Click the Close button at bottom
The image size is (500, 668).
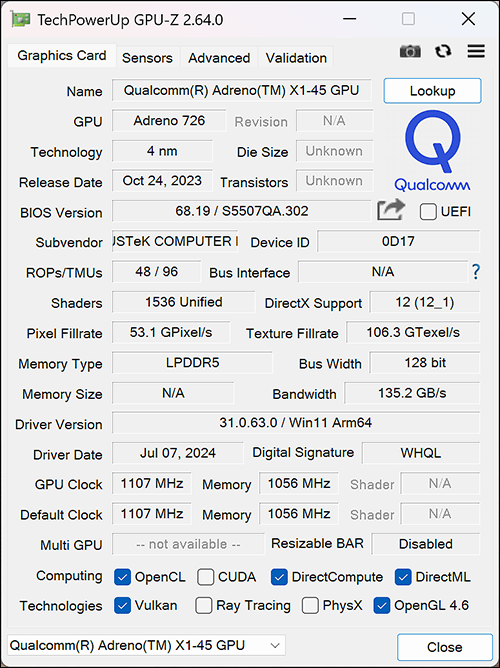444,647
